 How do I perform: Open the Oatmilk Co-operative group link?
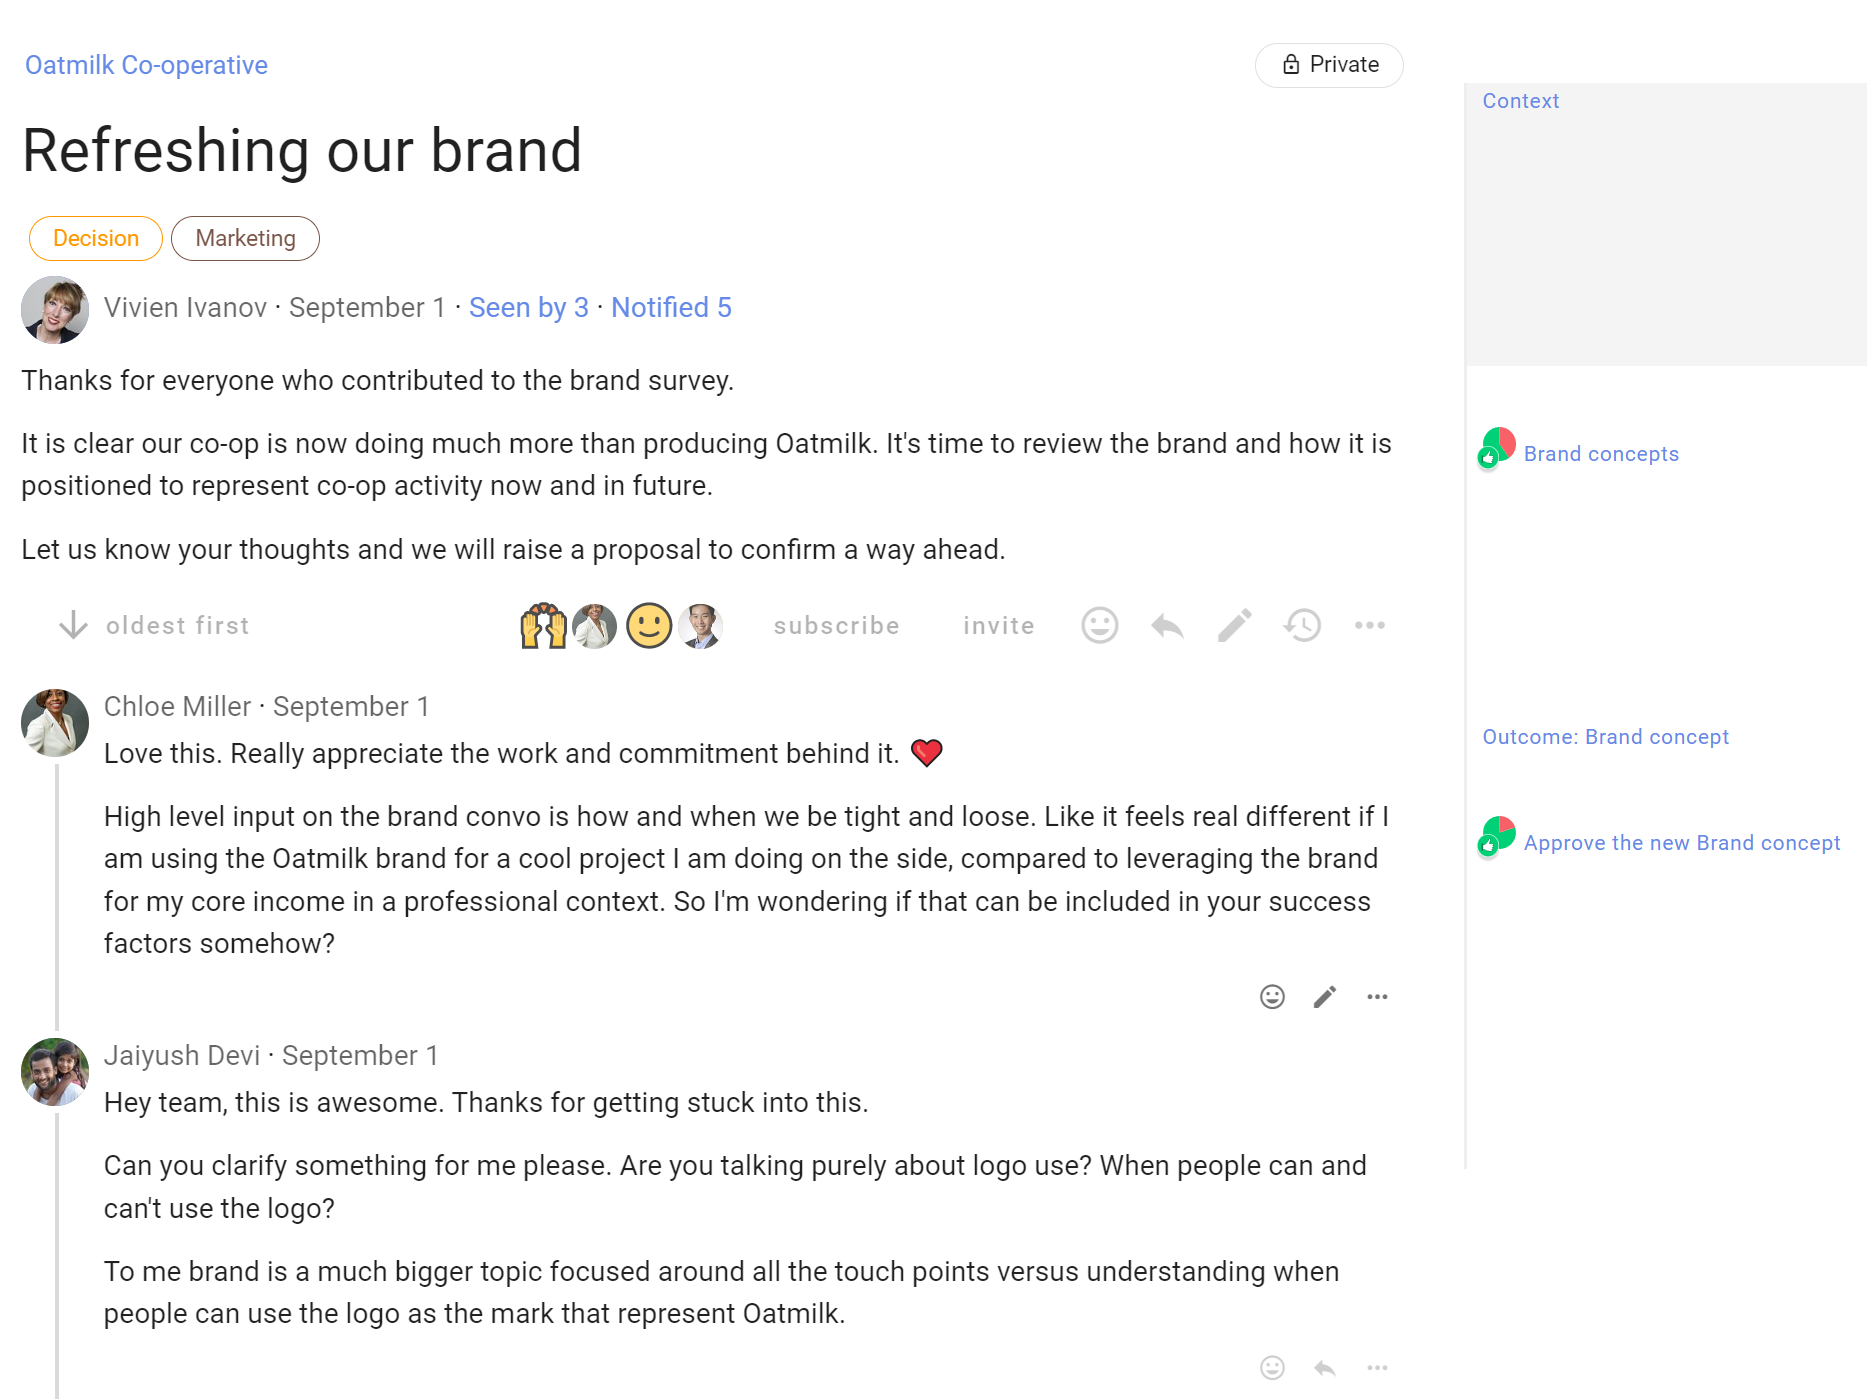(x=146, y=65)
